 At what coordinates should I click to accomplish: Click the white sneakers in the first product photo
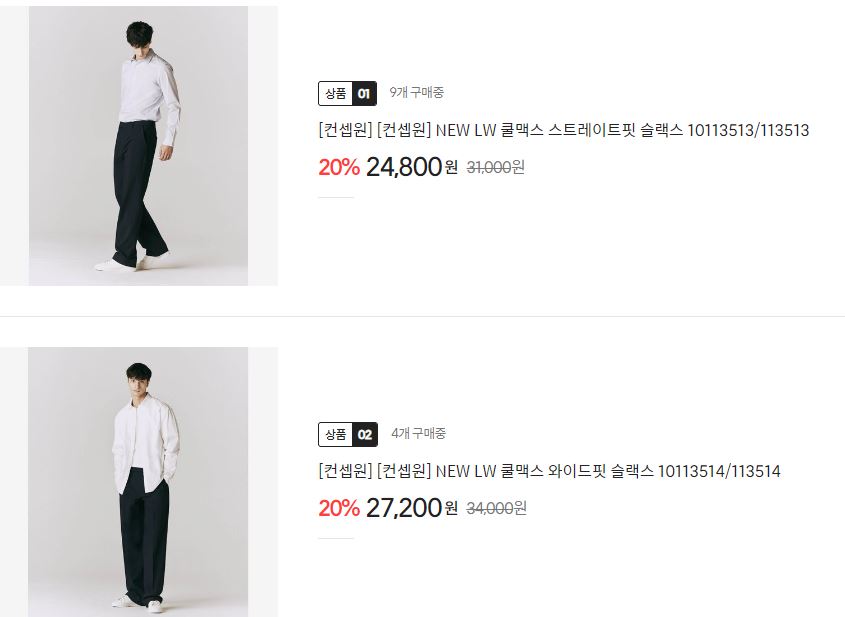pyautogui.click(x=131, y=262)
